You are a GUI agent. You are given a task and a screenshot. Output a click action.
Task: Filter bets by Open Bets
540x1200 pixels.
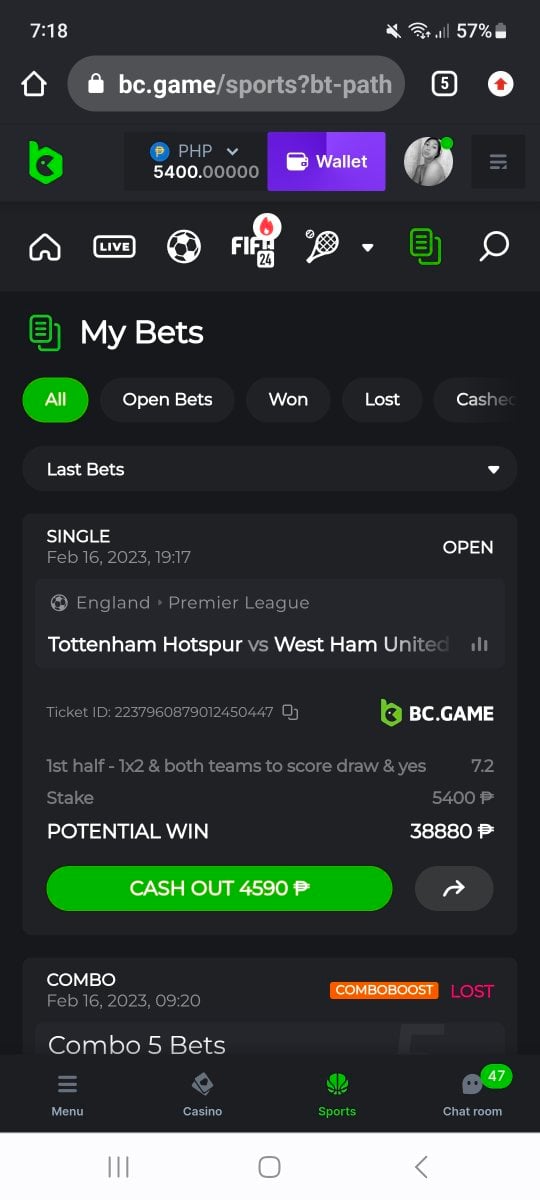168,399
